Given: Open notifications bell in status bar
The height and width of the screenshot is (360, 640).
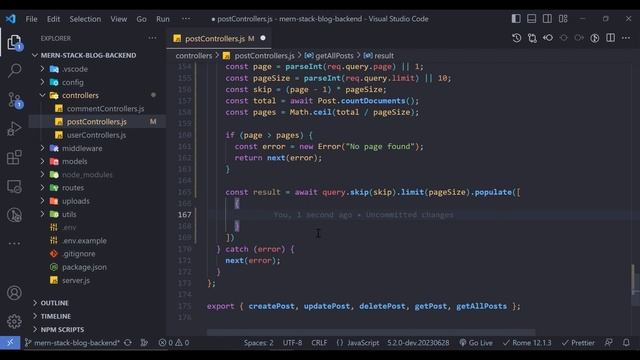Looking at the screenshot, I should [626, 342].
